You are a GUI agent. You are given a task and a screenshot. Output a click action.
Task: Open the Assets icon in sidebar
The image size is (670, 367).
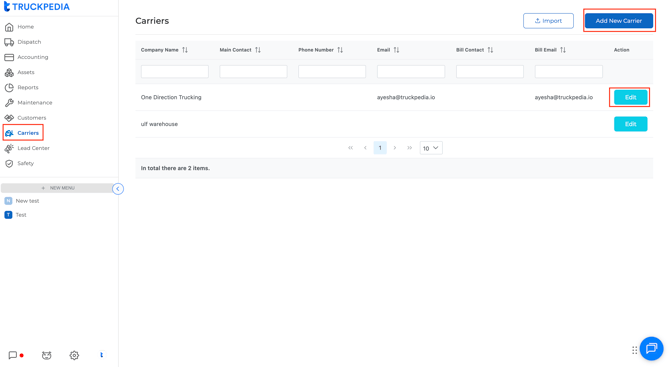(x=9, y=72)
